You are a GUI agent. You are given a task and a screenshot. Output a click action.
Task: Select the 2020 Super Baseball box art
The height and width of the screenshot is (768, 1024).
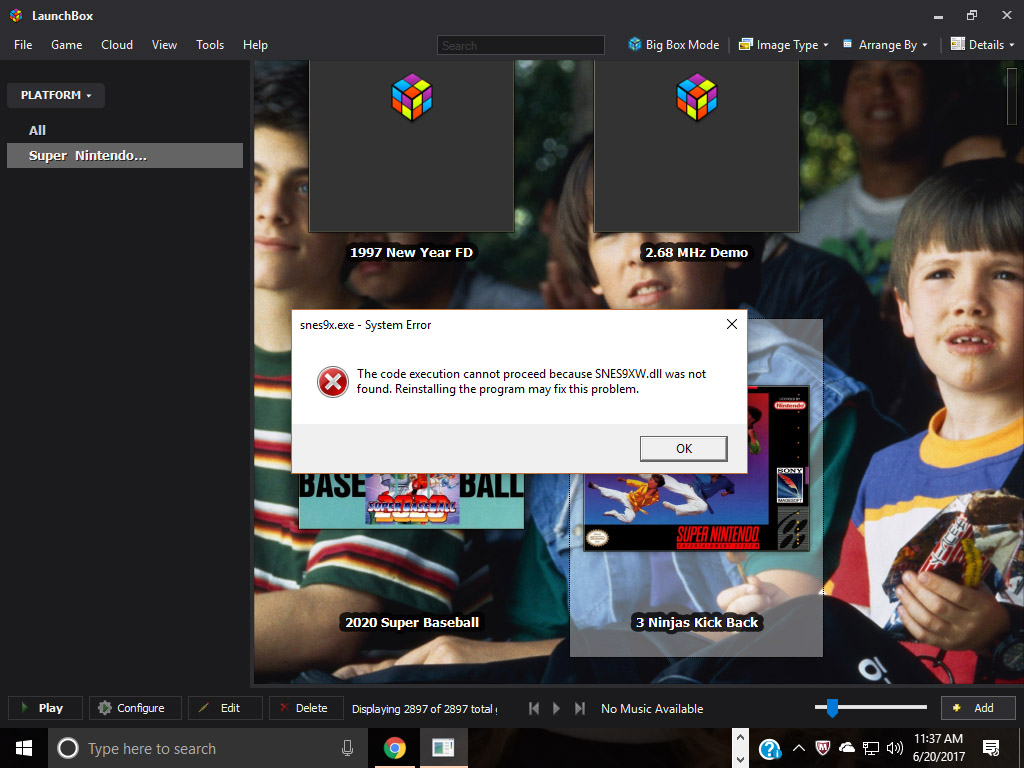[x=411, y=501]
